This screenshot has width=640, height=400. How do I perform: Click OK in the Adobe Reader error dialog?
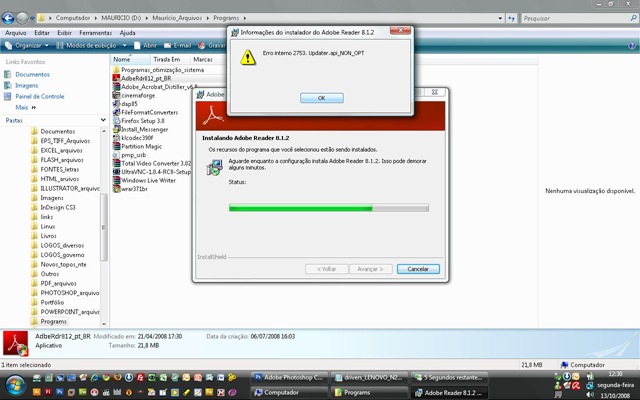(322, 98)
